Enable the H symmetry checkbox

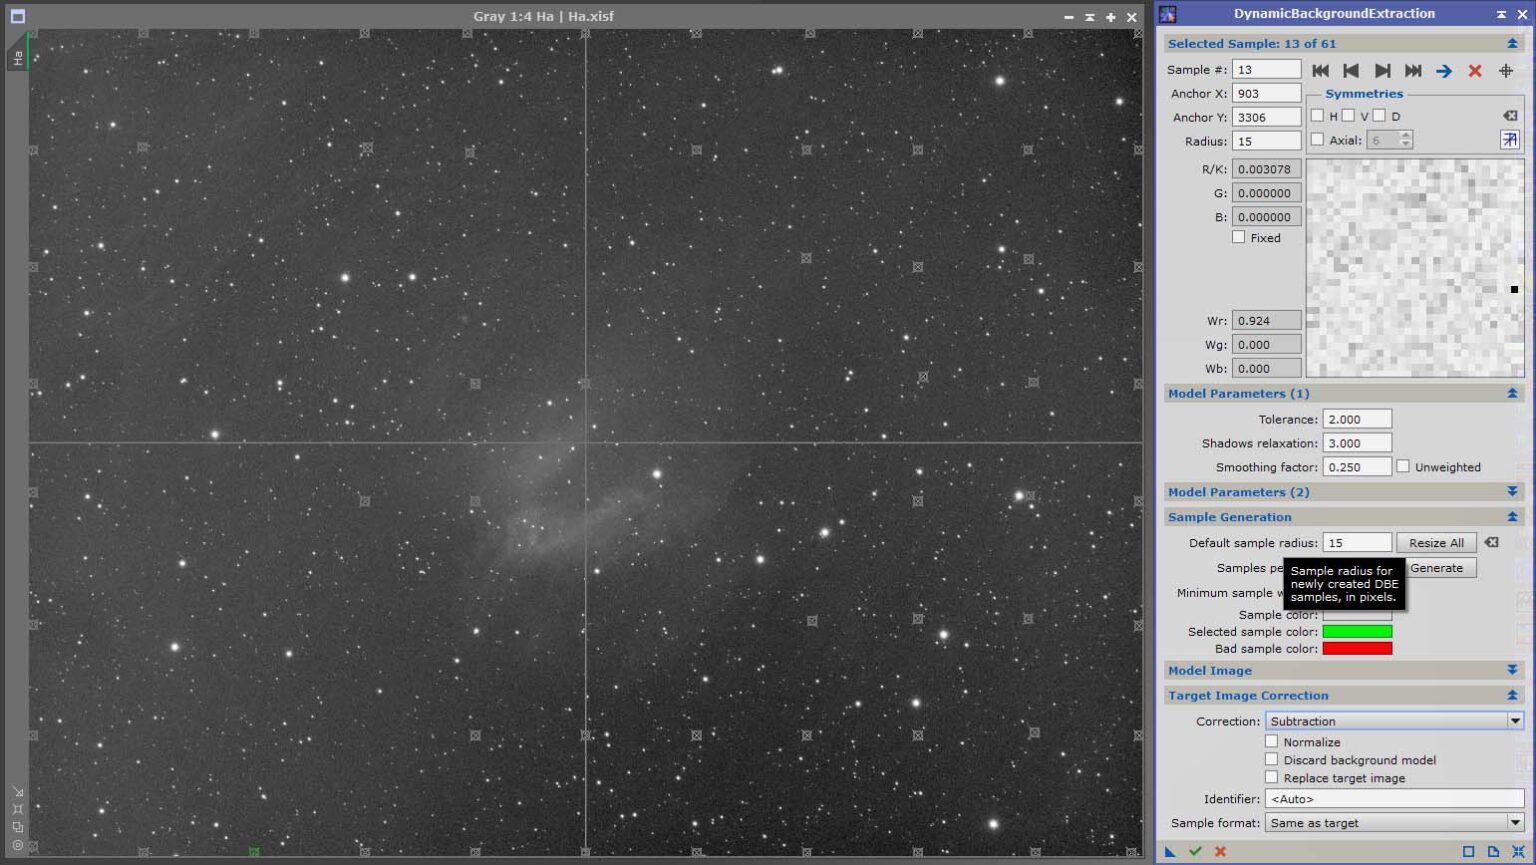click(1317, 115)
